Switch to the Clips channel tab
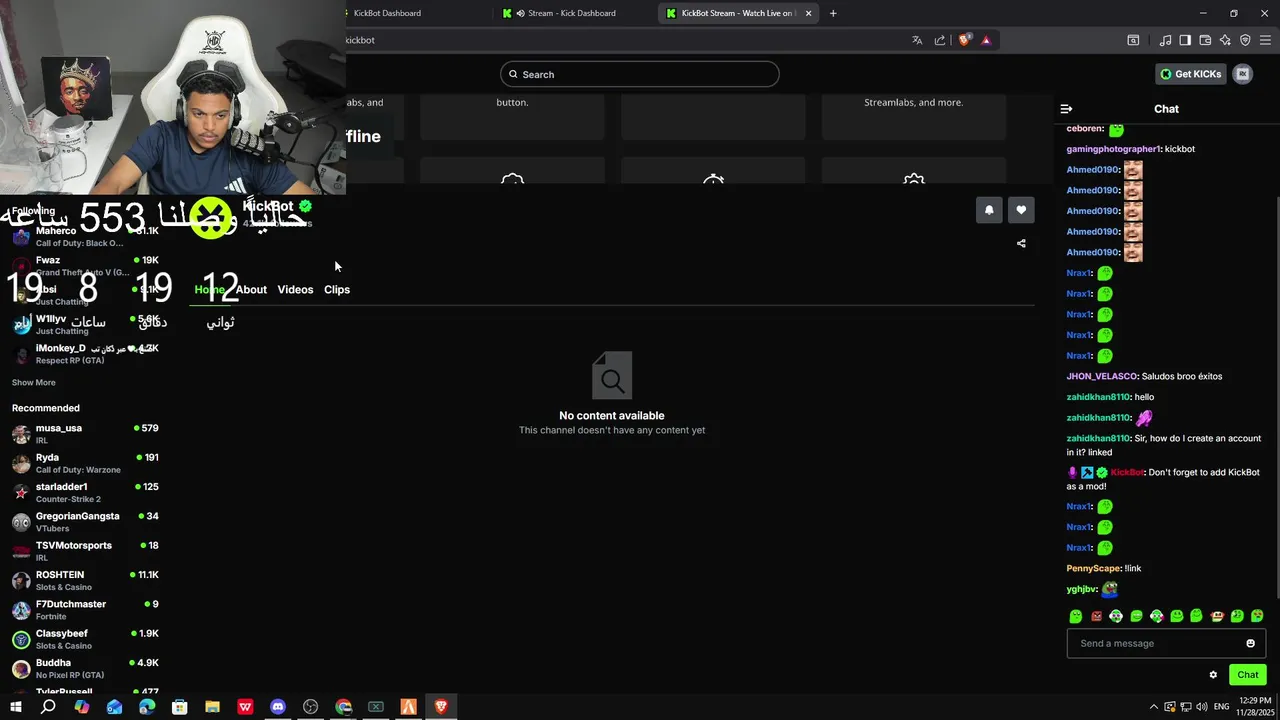This screenshot has height=720, width=1280. pos(337,289)
